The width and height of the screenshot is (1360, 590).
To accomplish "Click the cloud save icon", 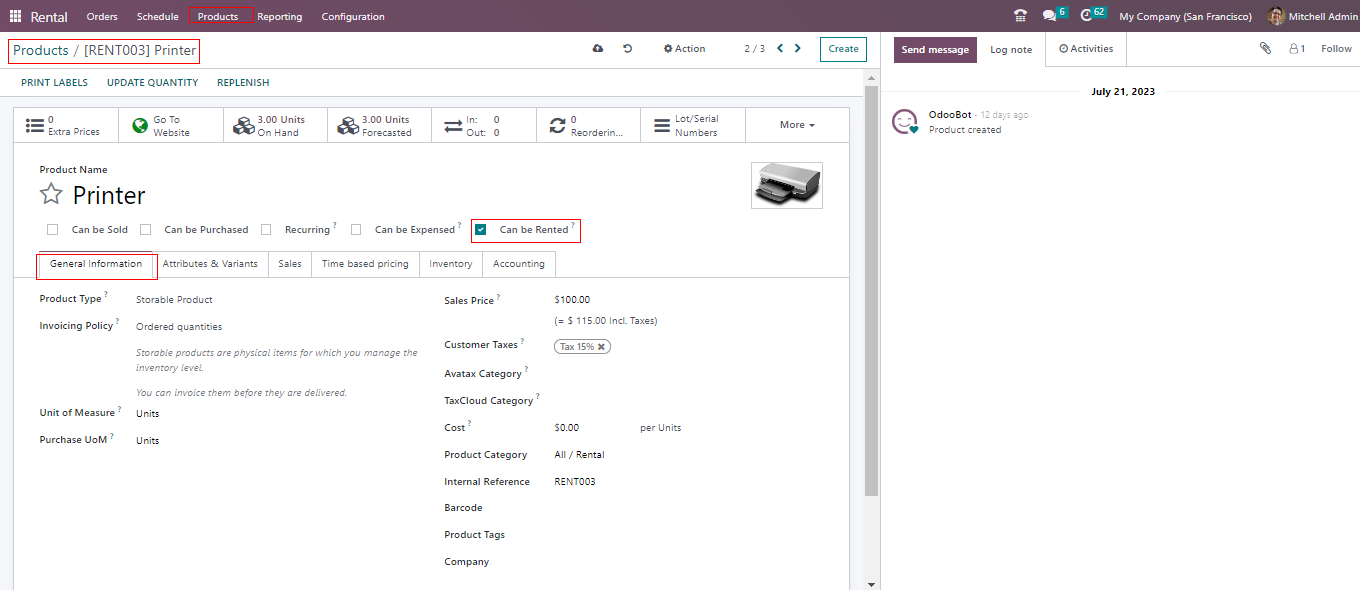I will (x=598, y=48).
